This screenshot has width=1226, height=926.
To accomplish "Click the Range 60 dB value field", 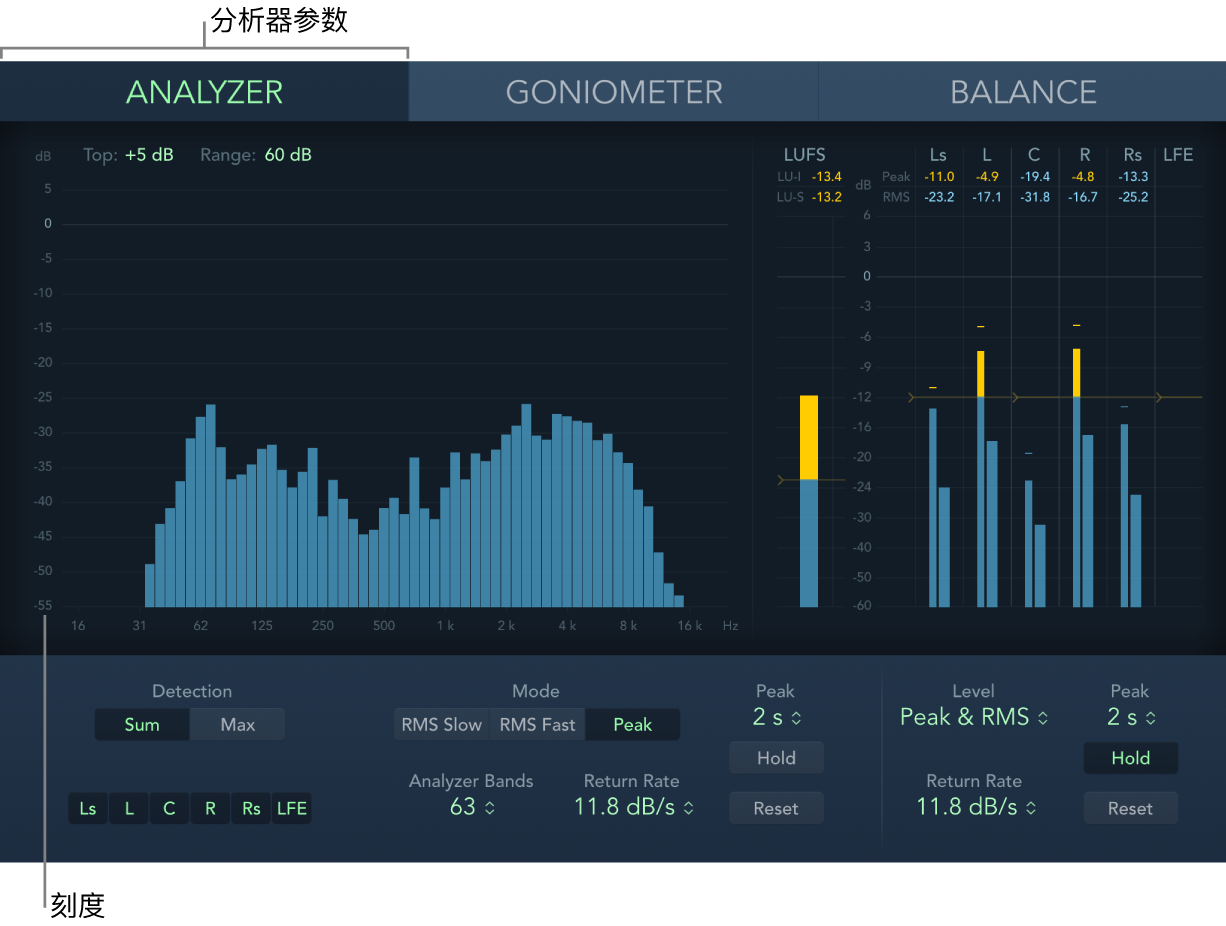I will coord(288,155).
